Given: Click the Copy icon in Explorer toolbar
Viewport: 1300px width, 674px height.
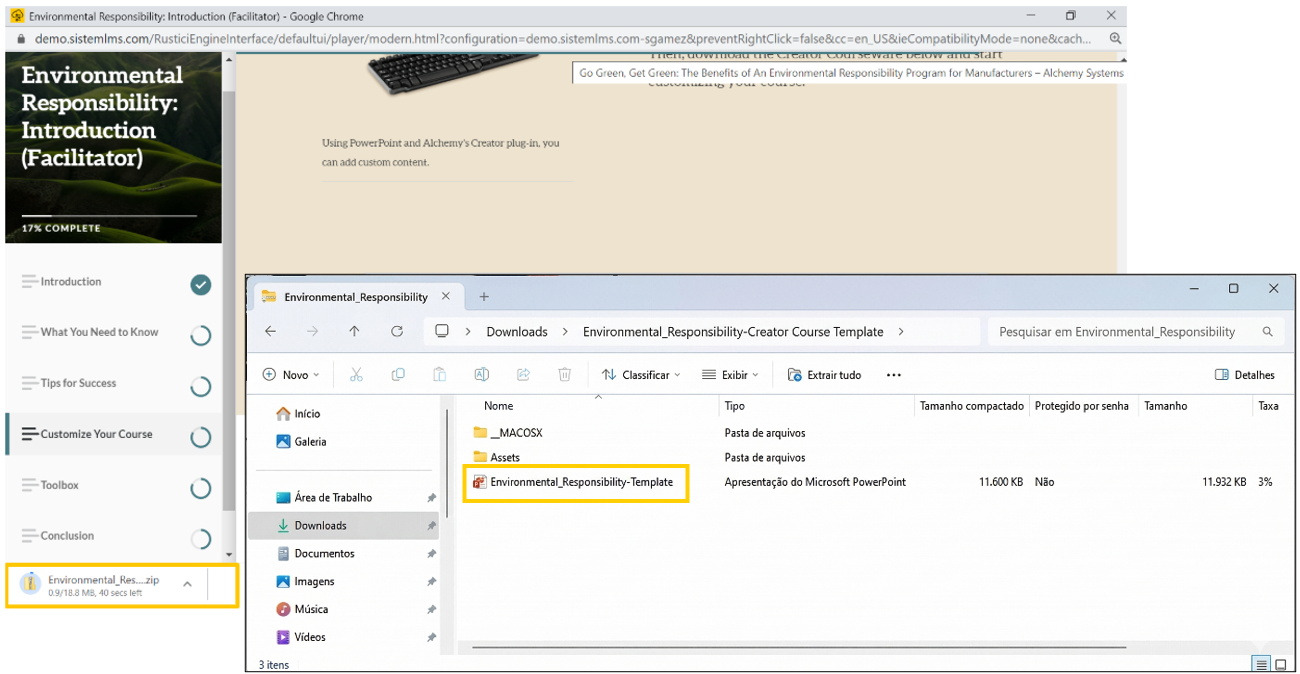Looking at the screenshot, I should tap(398, 375).
